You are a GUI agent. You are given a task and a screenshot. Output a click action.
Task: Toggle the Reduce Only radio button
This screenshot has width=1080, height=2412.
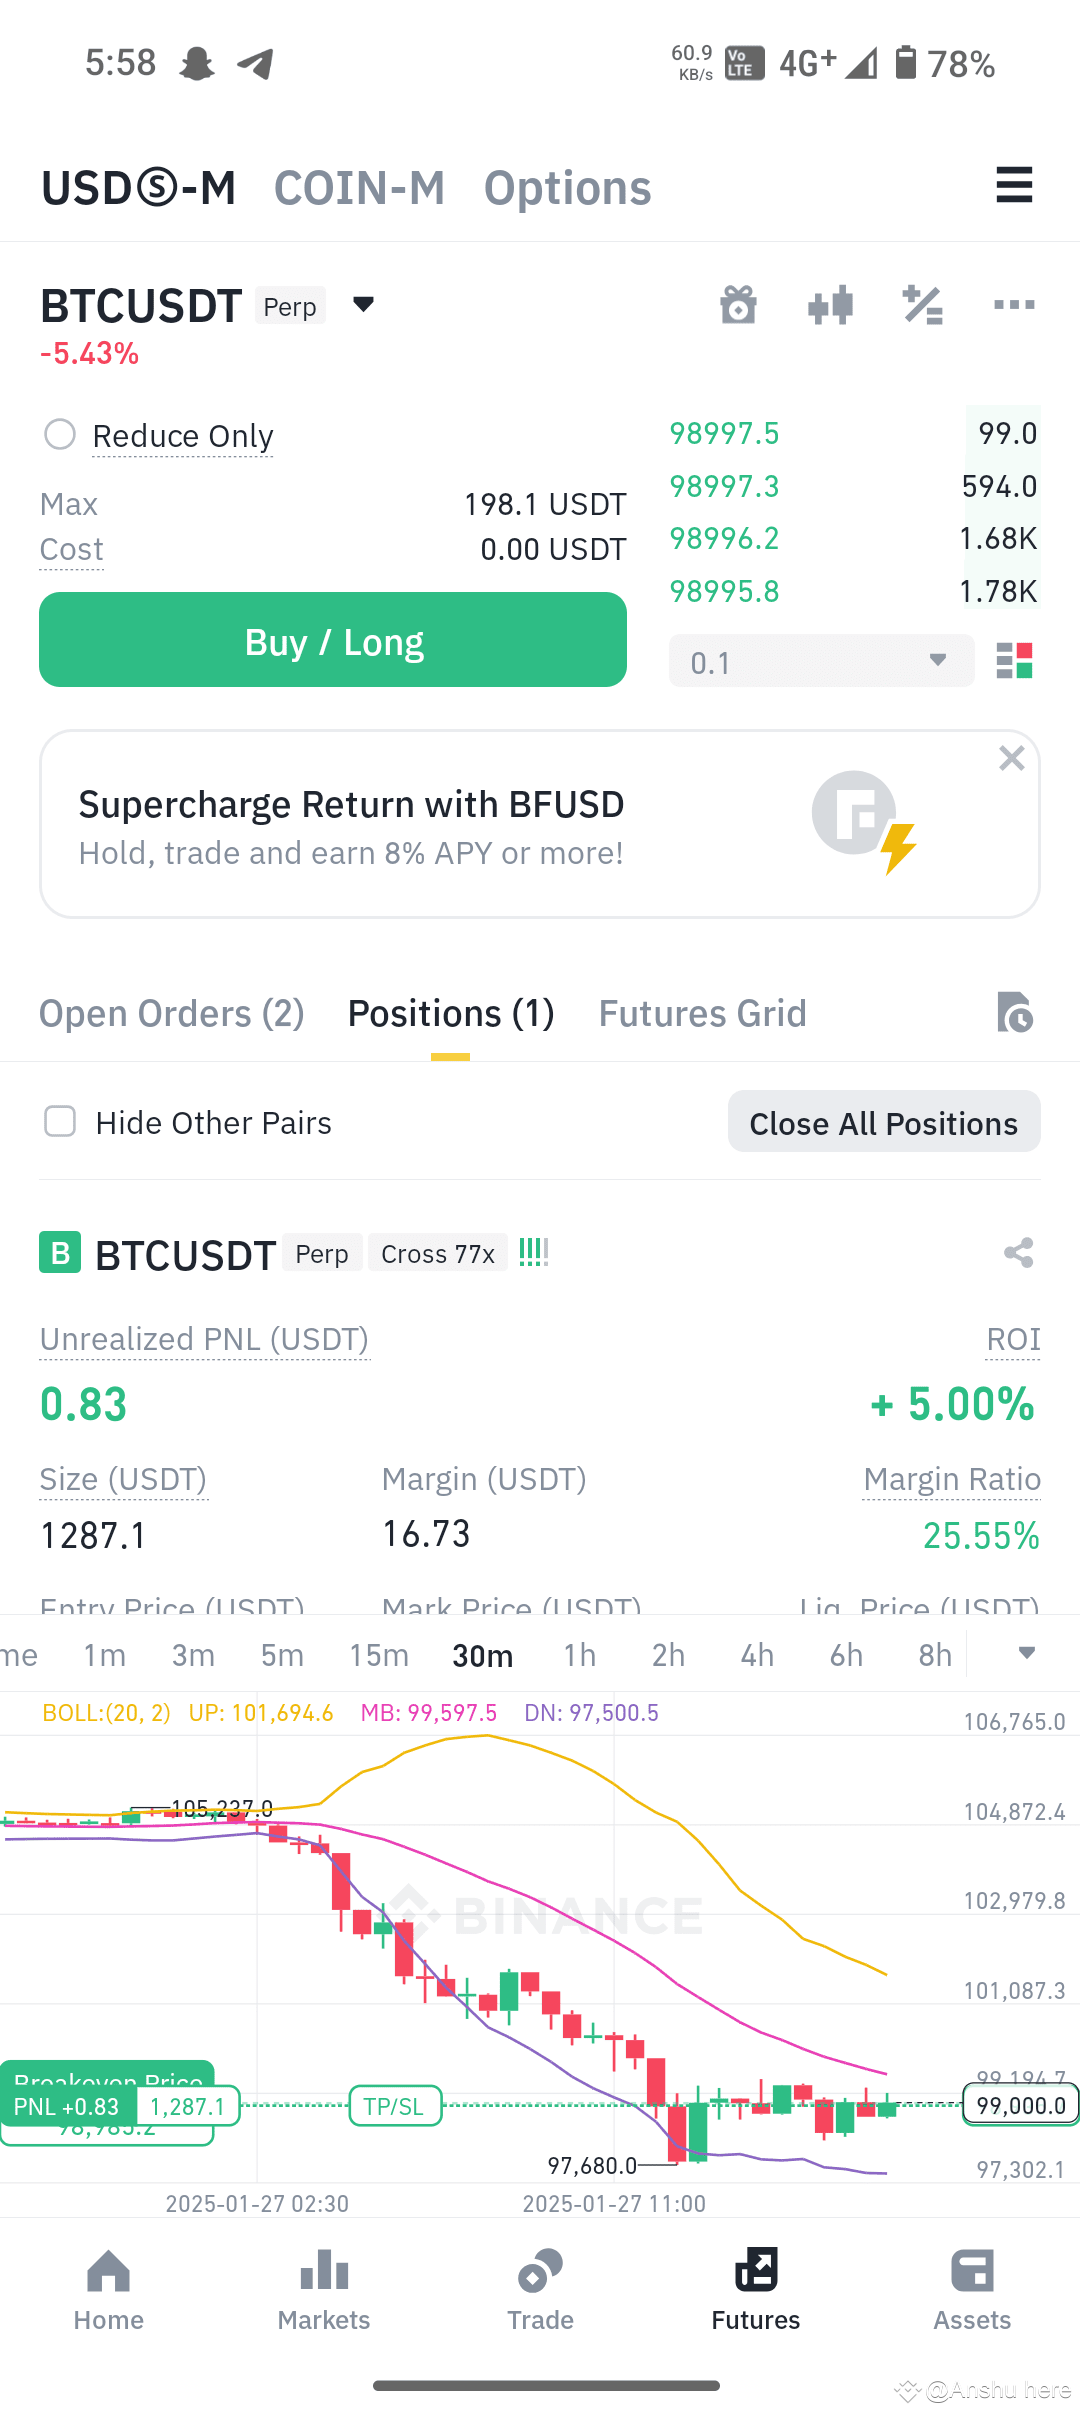pyautogui.click(x=60, y=434)
